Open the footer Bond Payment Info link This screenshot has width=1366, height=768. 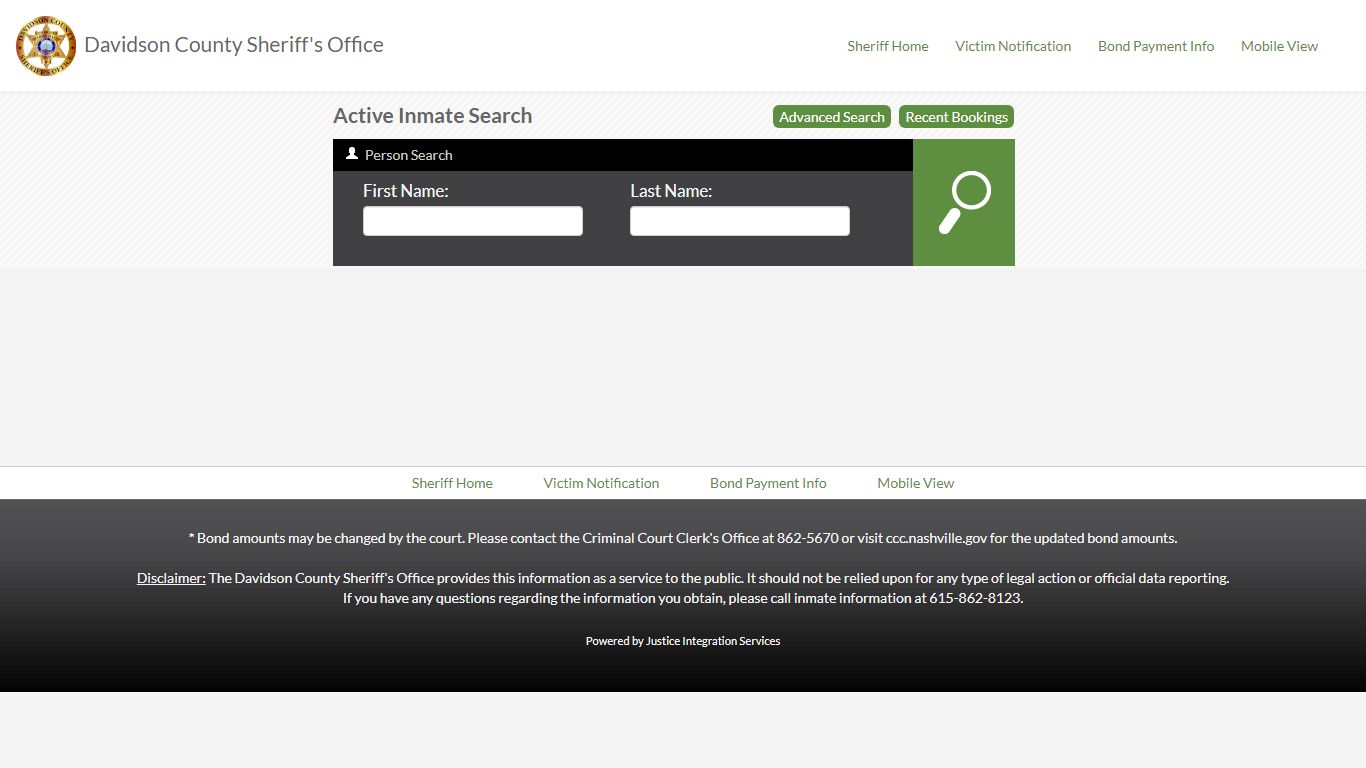point(768,483)
